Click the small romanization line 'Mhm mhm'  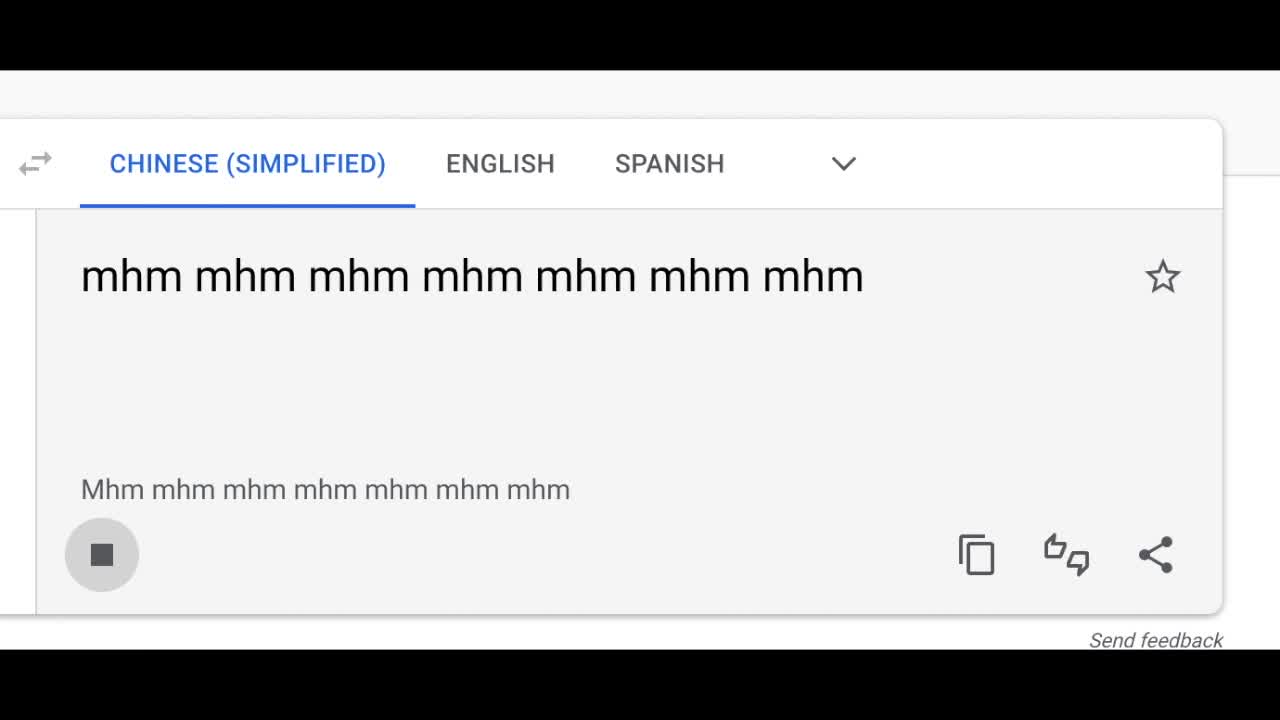(325, 490)
